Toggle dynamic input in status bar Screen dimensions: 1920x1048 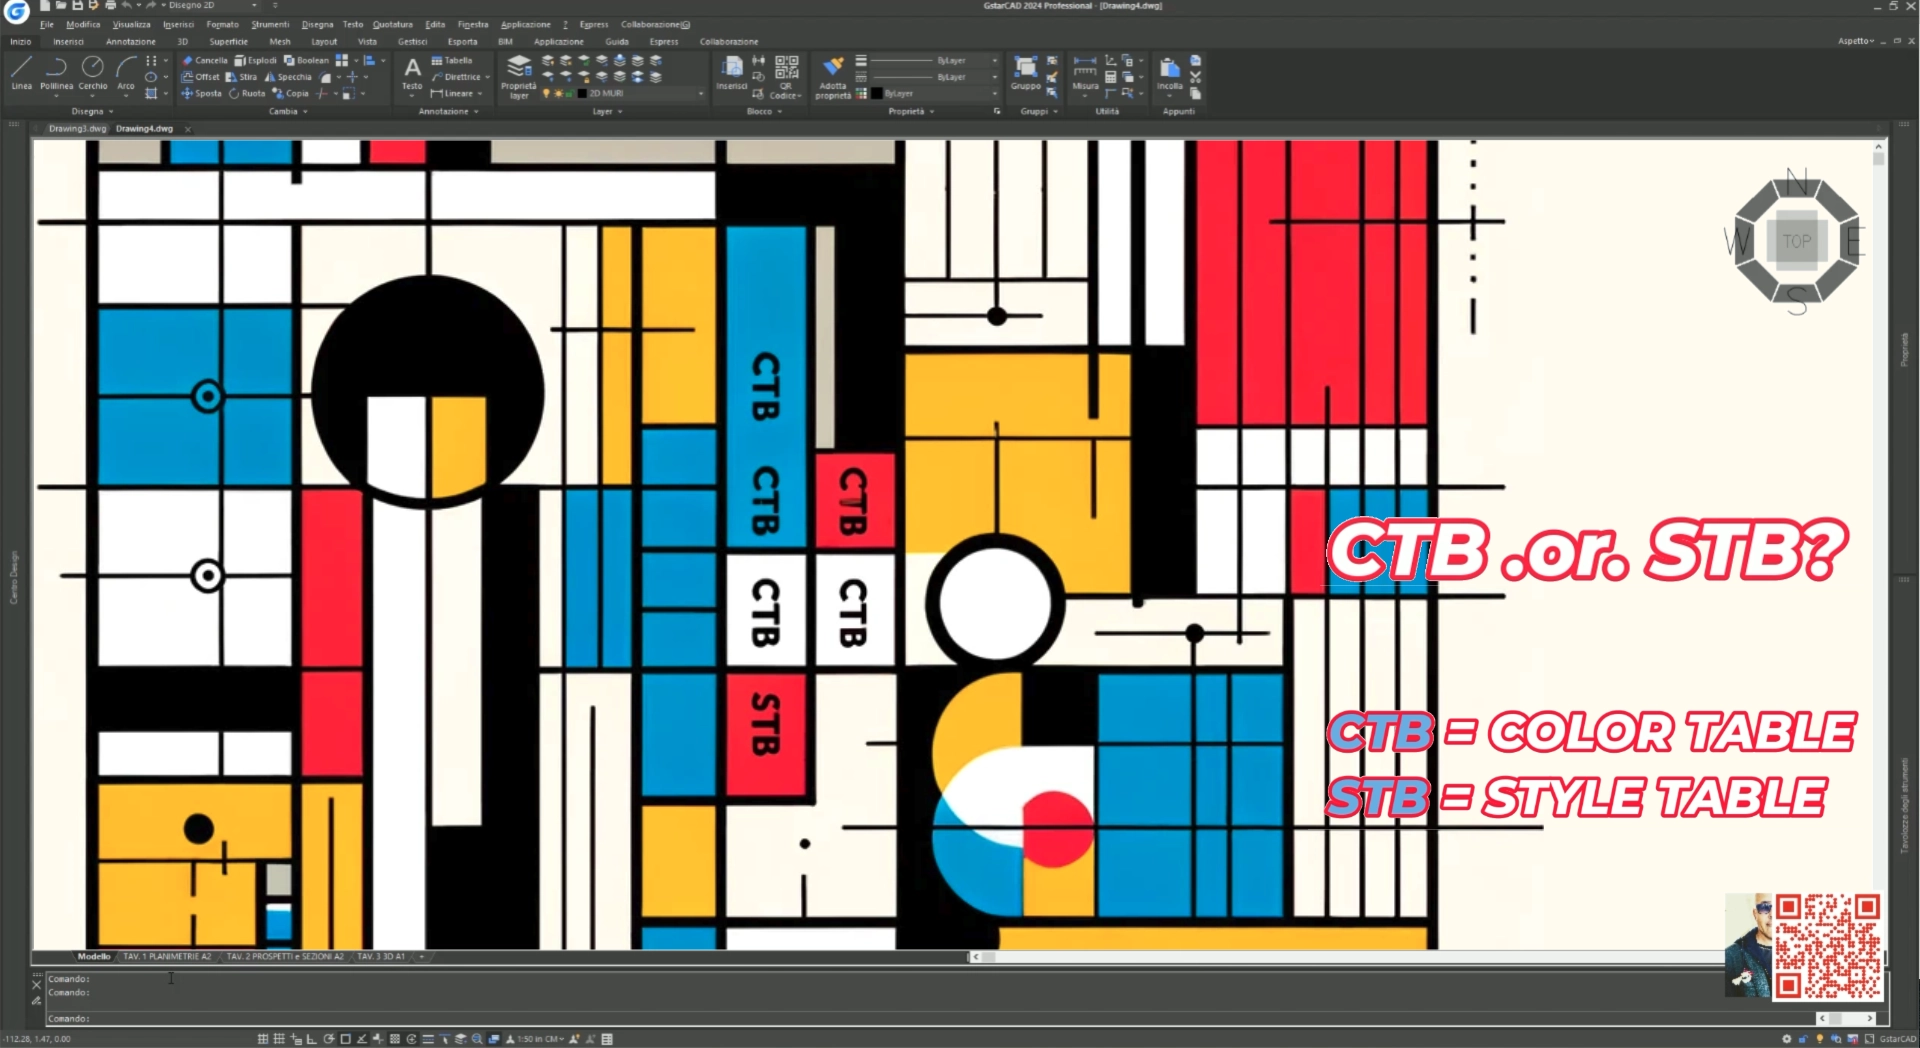[295, 1039]
